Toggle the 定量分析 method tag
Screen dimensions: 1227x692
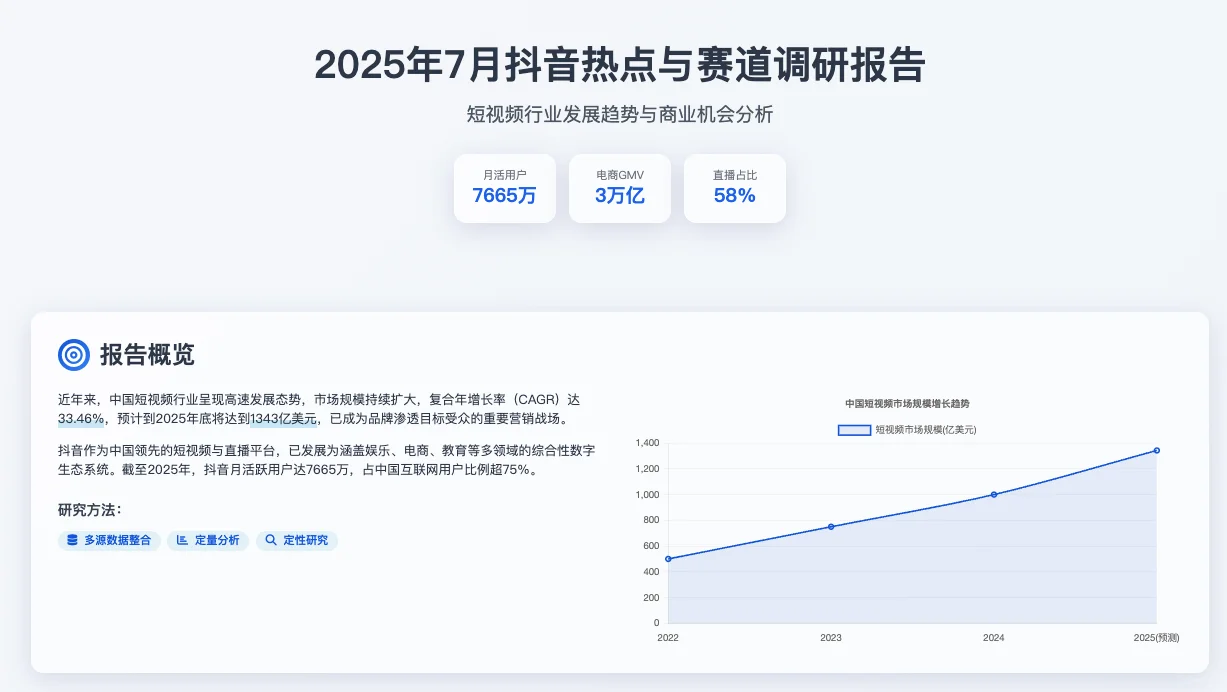point(207,540)
